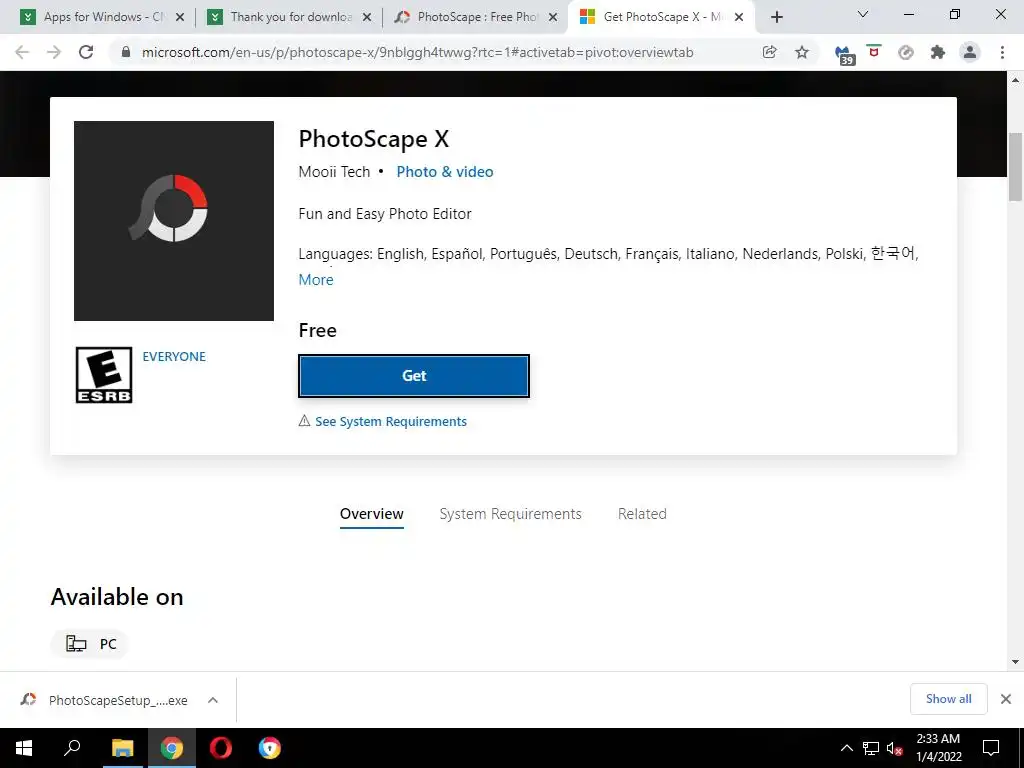The image size is (1024, 768).
Task: Switch to System Requirements tab
Action: pyautogui.click(x=511, y=514)
